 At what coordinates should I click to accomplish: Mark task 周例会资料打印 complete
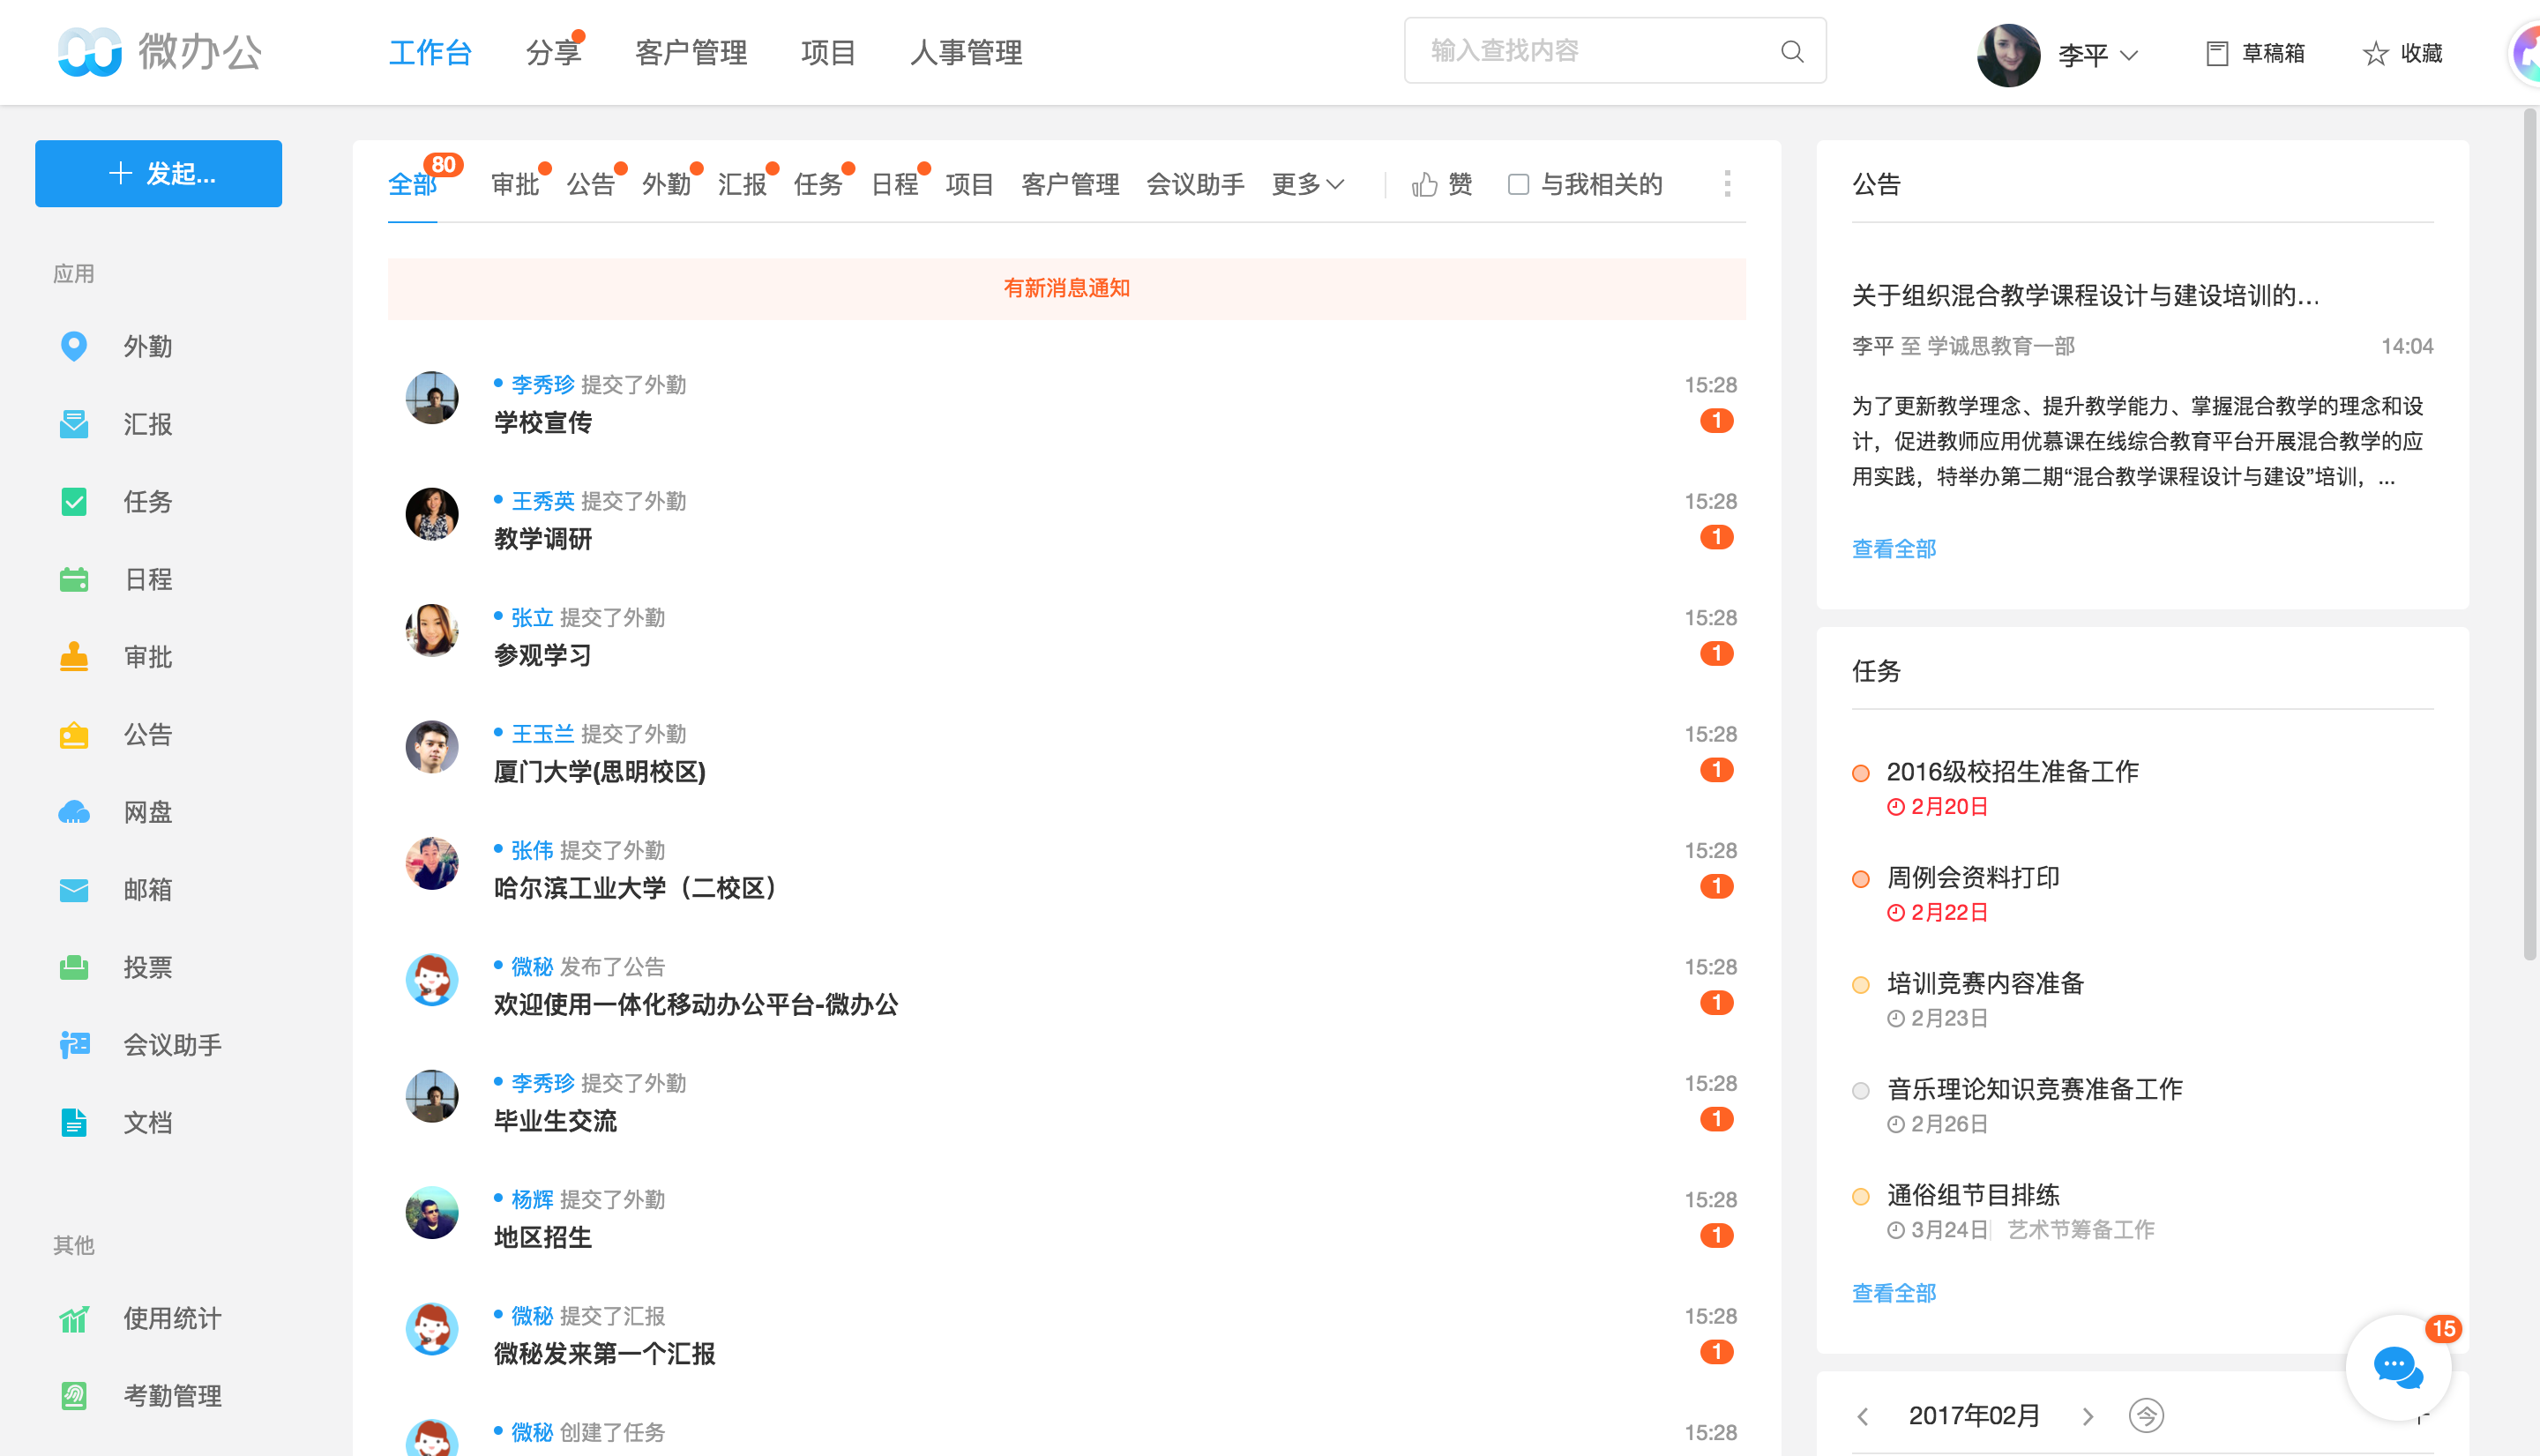click(x=1860, y=879)
